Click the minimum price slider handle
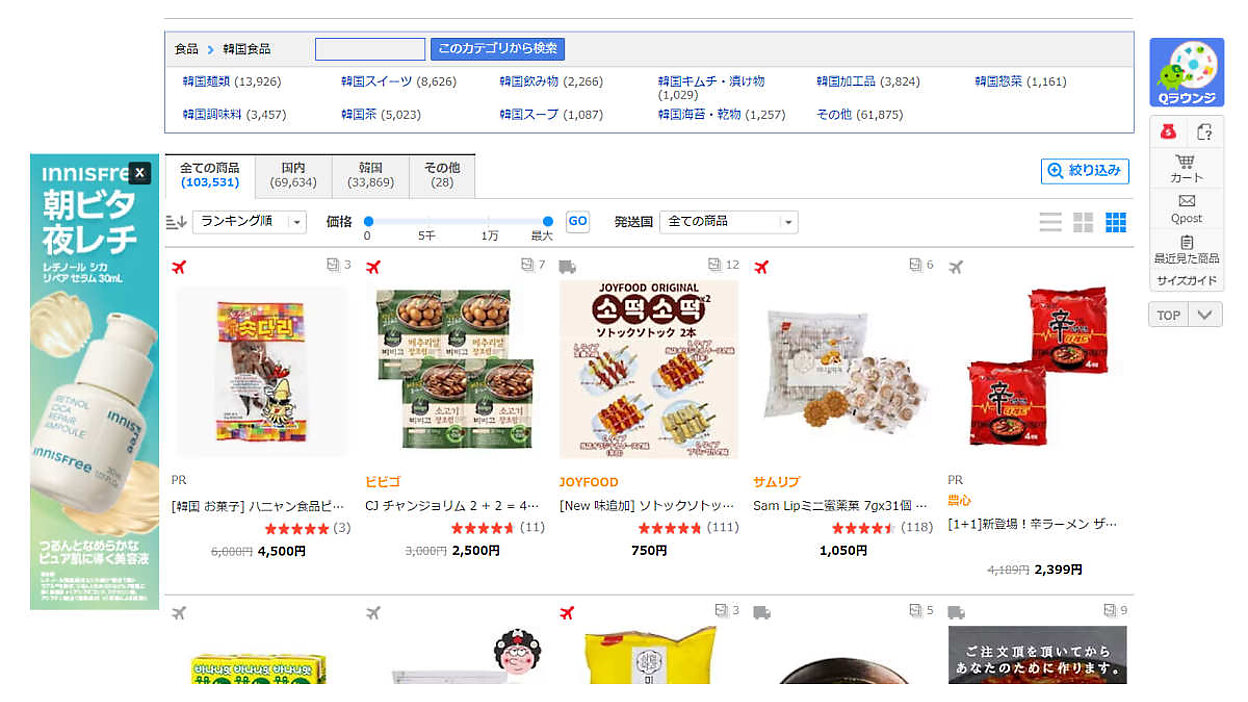The height and width of the screenshot is (702, 1248). [x=368, y=221]
